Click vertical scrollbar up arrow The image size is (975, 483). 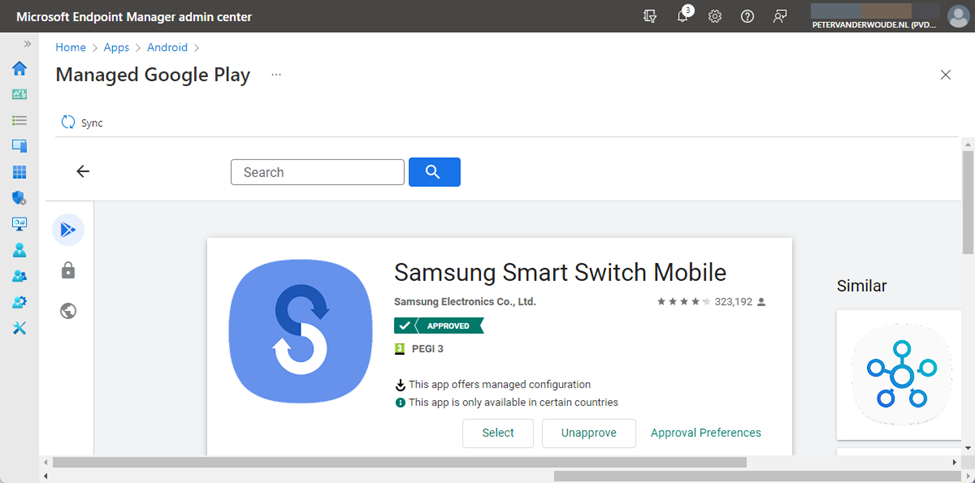point(968,144)
